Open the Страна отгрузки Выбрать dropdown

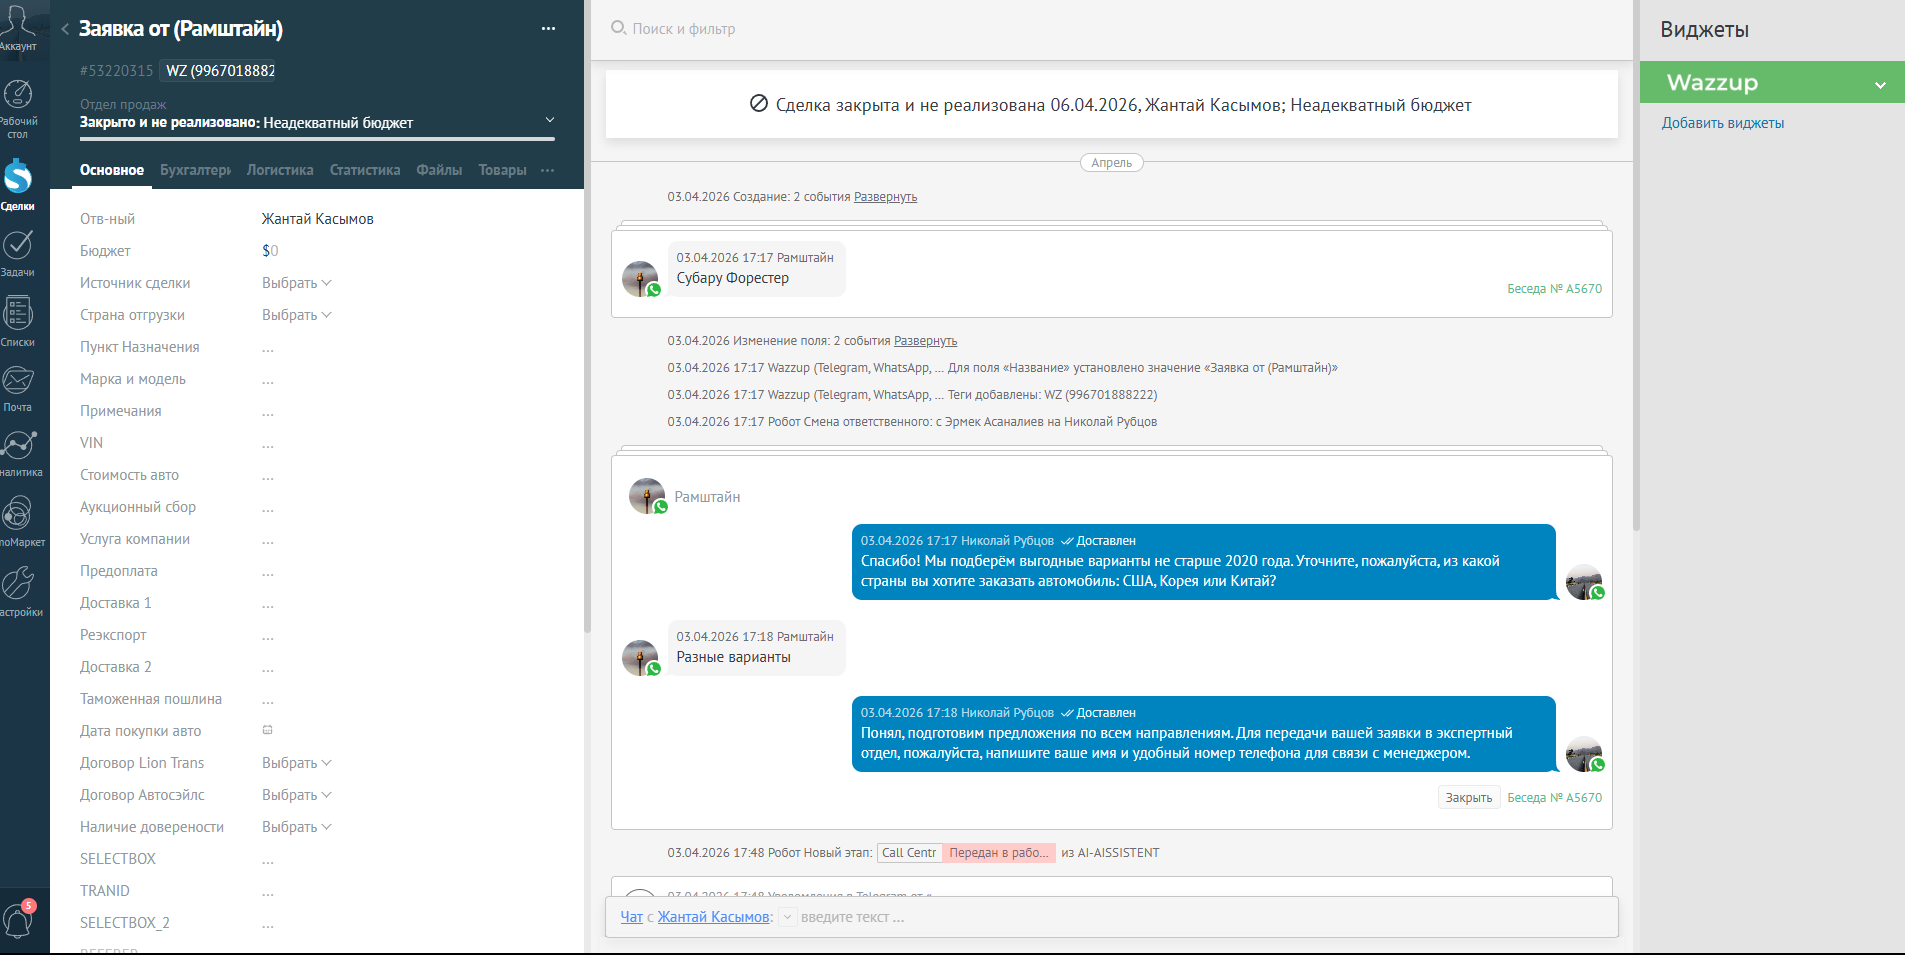click(296, 315)
